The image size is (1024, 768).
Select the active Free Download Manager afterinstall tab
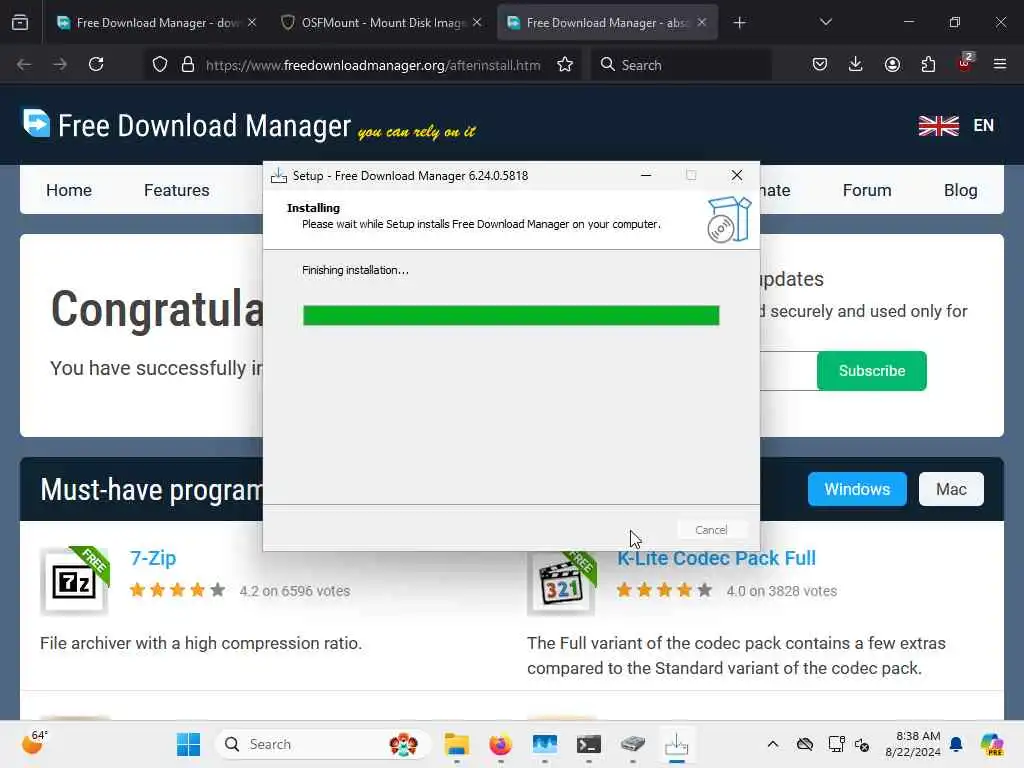(607, 22)
